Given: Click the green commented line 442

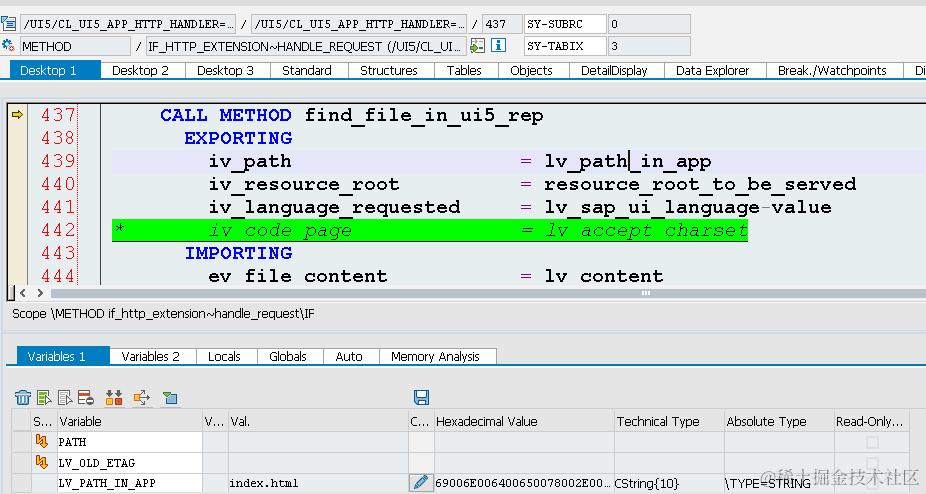Looking at the screenshot, I should pyautogui.click(x=430, y=230).
